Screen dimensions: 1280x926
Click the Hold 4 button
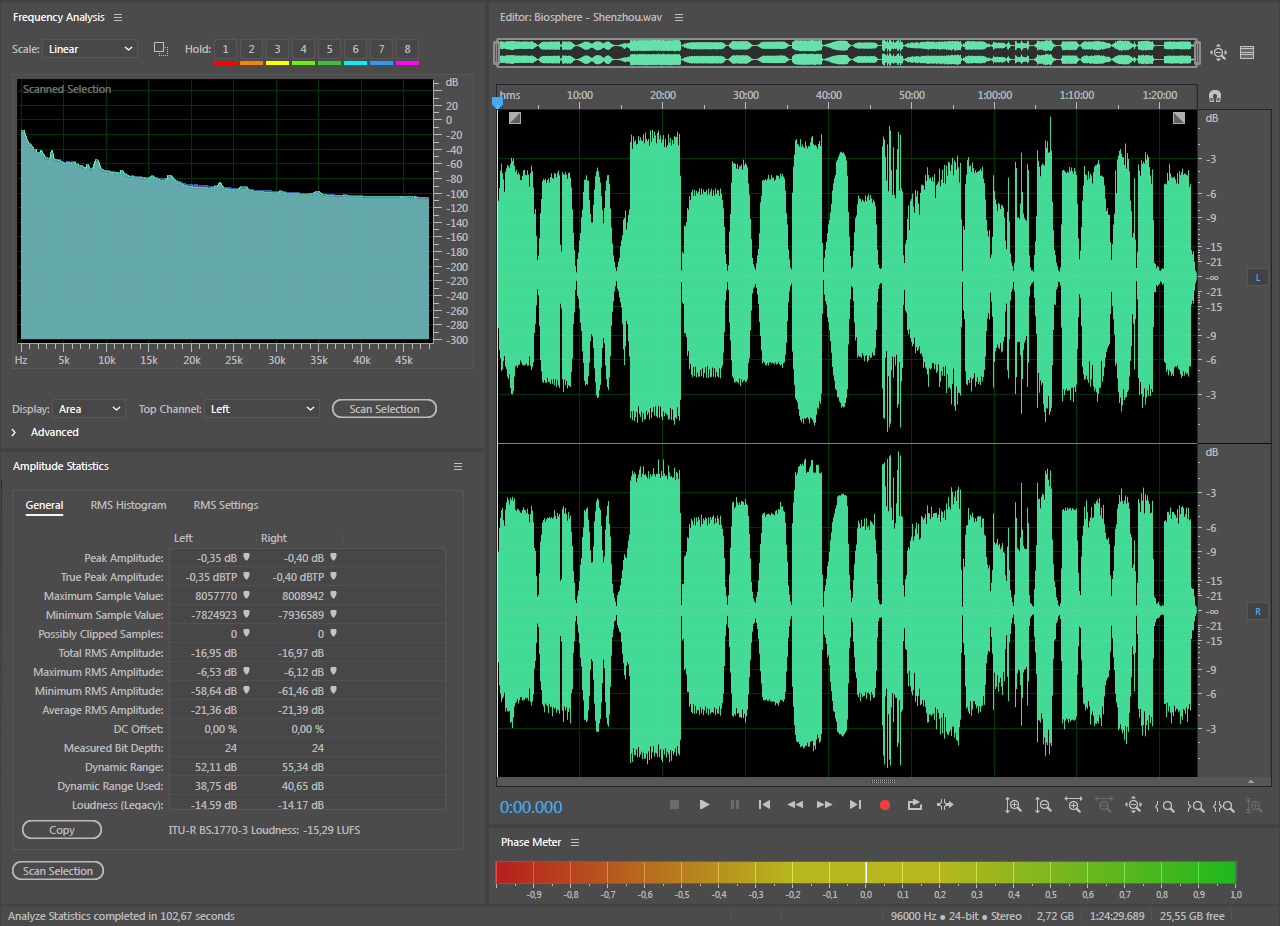(303, 49)
